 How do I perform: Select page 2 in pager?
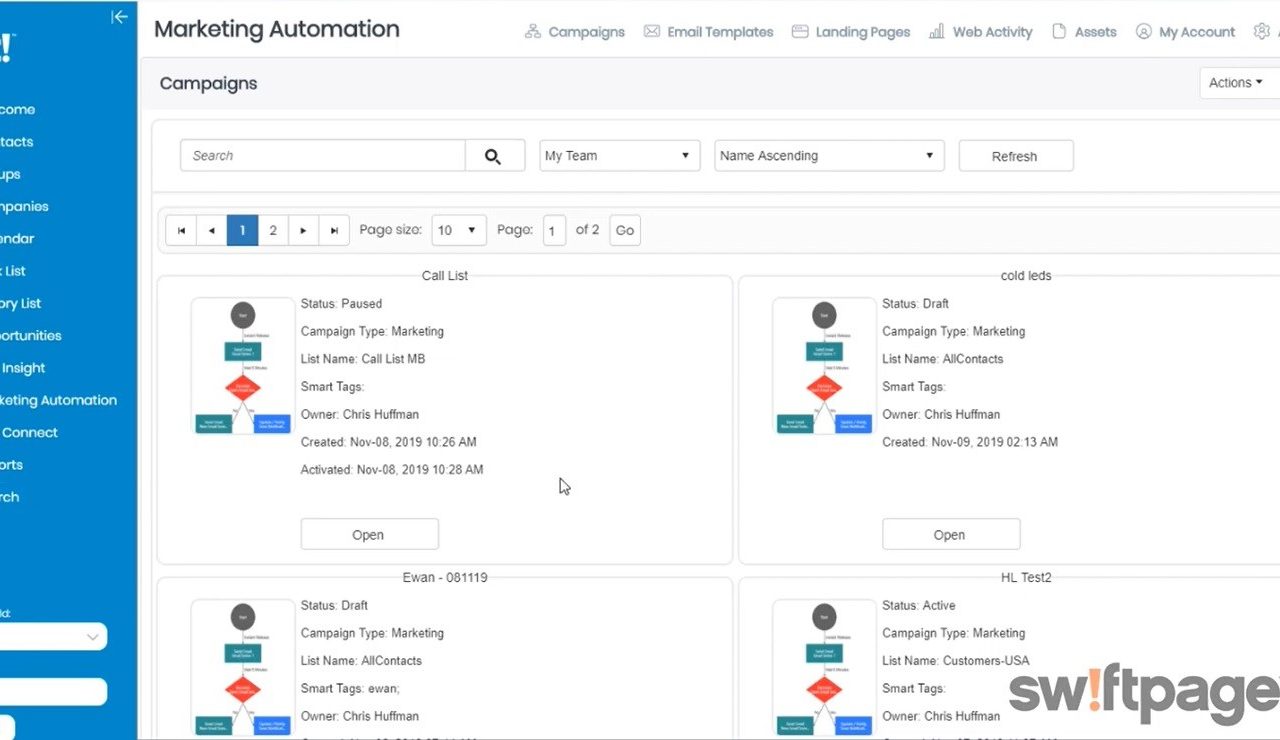[x=273, y=230]
